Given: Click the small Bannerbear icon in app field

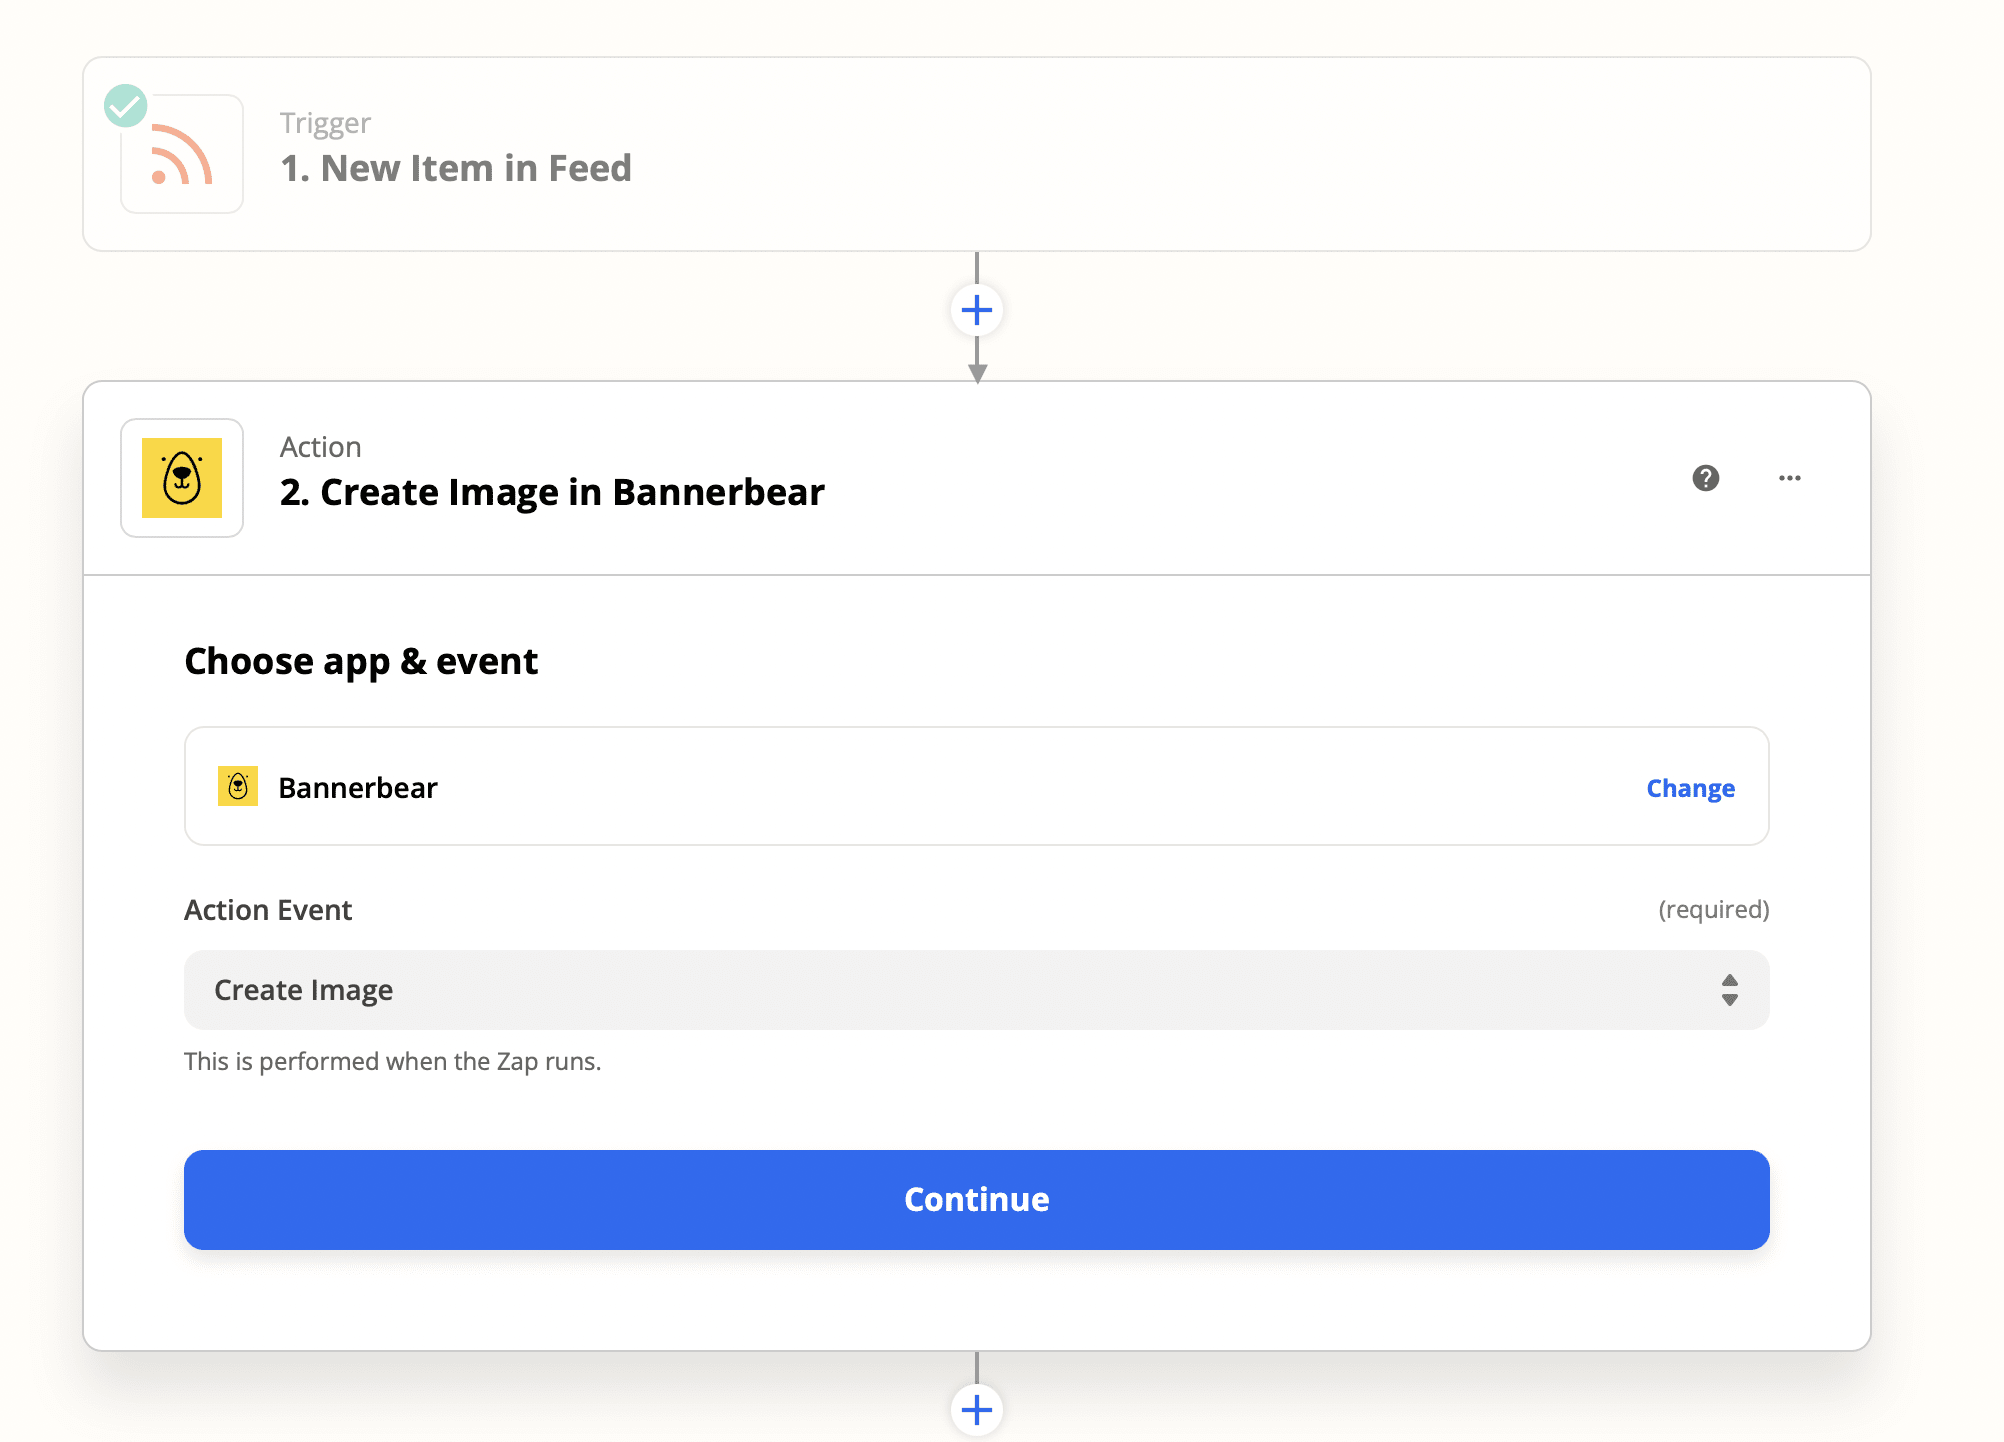Looking at the screenshot, I should (x=238, y=787).
